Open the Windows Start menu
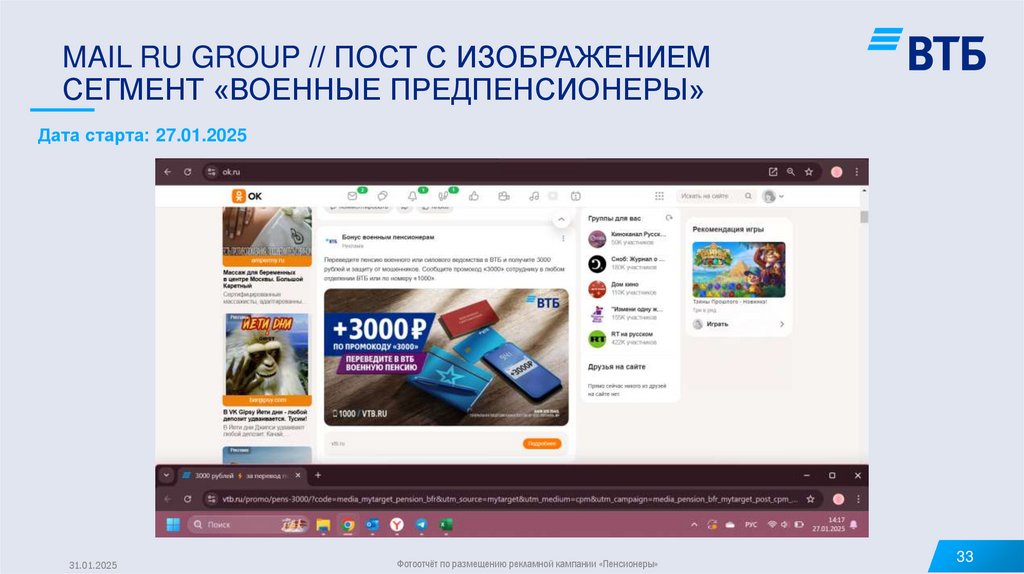Image resolution: width=1024 pixels, height=574 pixels. pos(173,524)
